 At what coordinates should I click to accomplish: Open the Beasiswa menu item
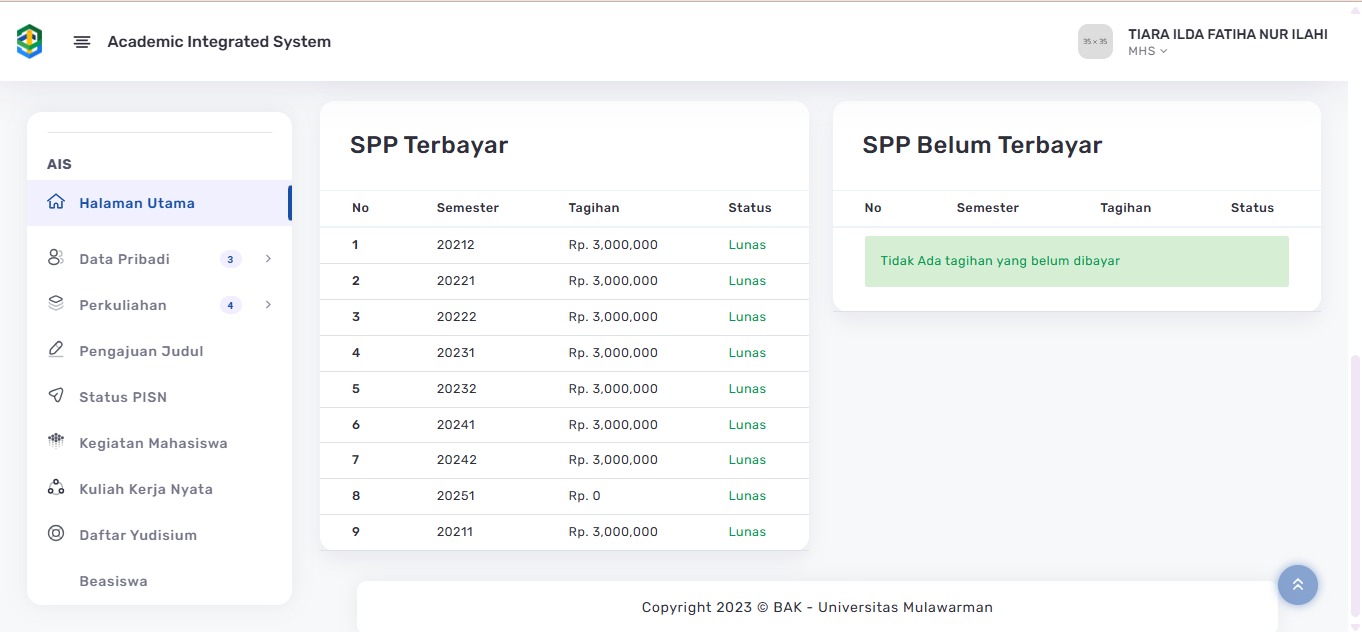[113, 581]
